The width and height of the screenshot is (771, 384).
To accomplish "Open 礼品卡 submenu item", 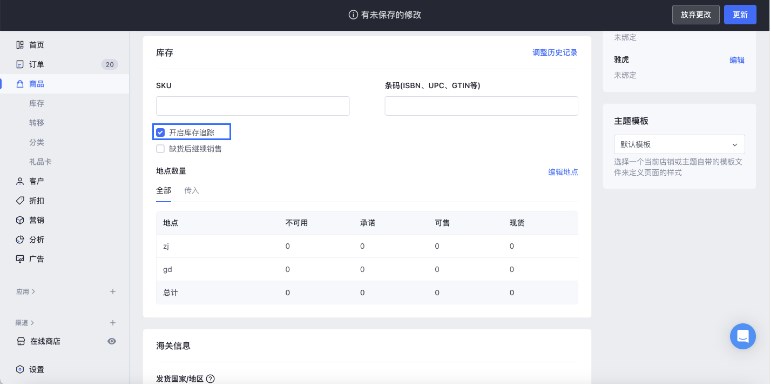I will pos(40,162).
